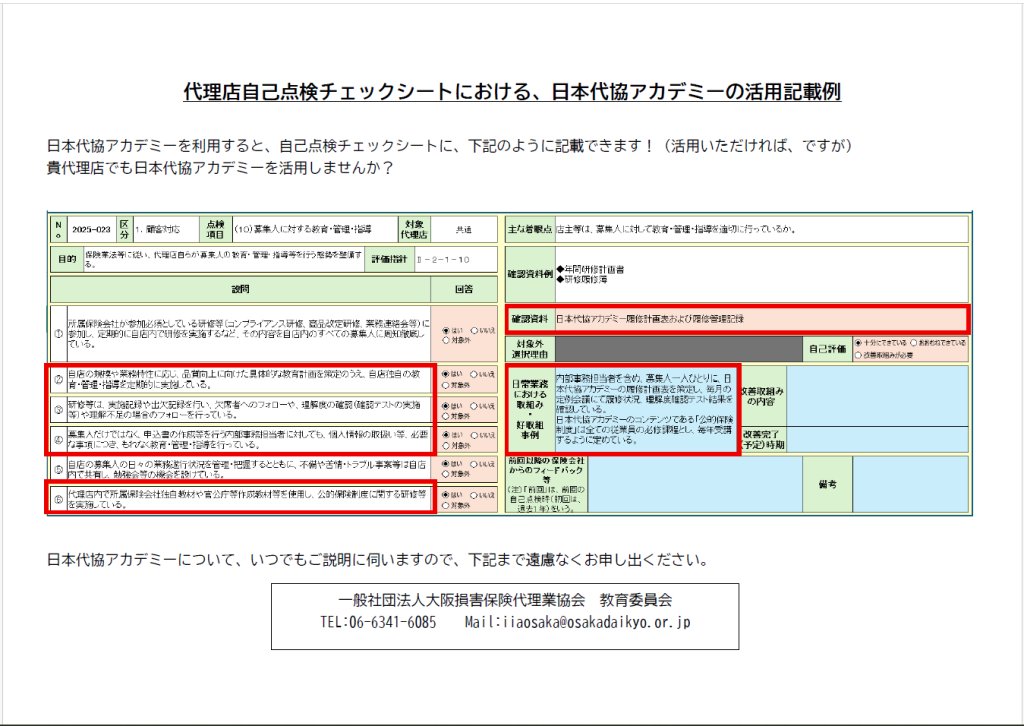The width and height of the screenshot is (1024, 726).
Task: Choose おおむねできている under 自己評価
Action: pos(914,343)
